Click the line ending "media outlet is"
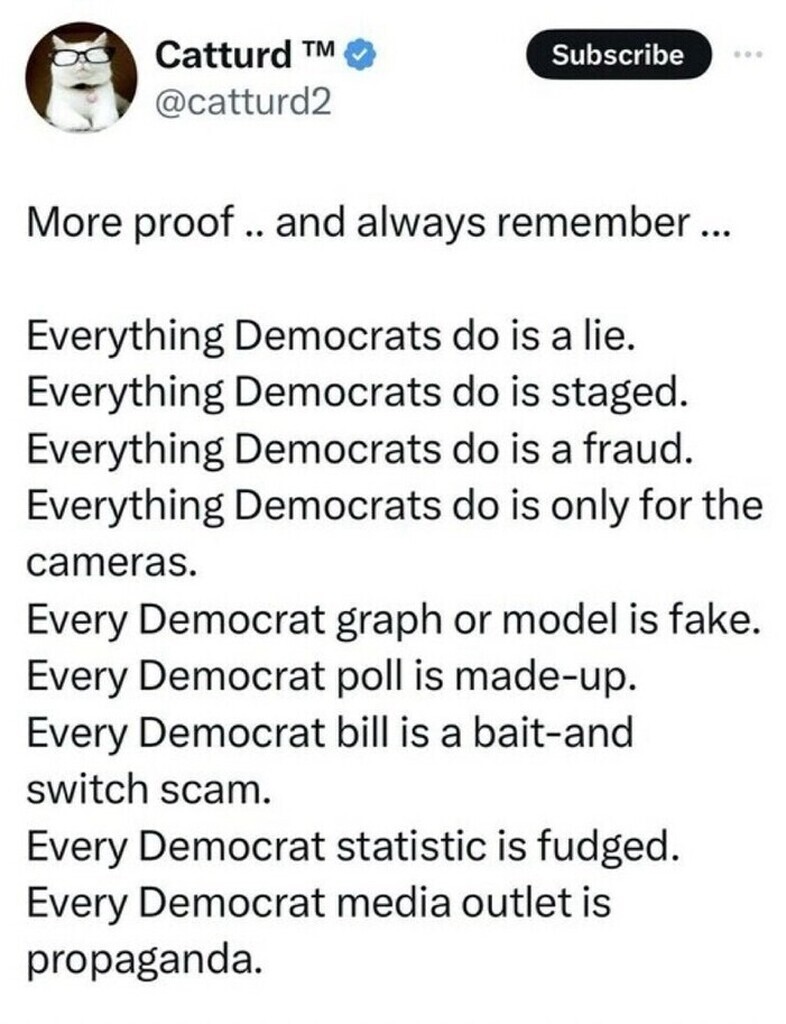 (319, 903)
